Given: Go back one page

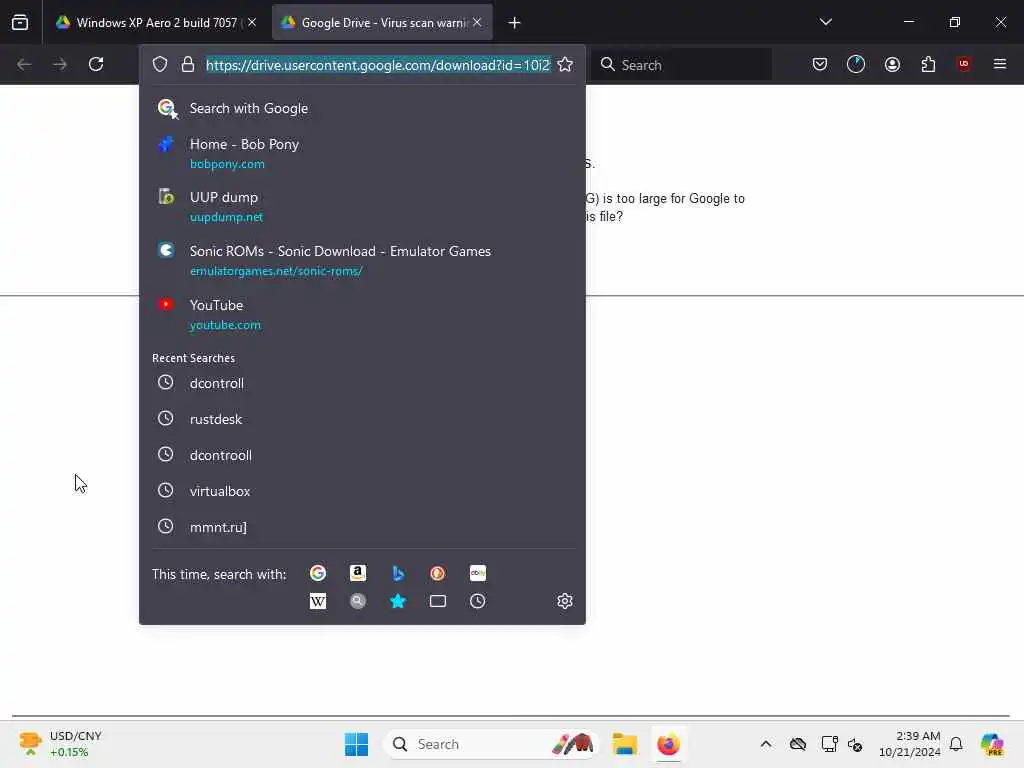Looking at the screenshot, I should point(24,64).
